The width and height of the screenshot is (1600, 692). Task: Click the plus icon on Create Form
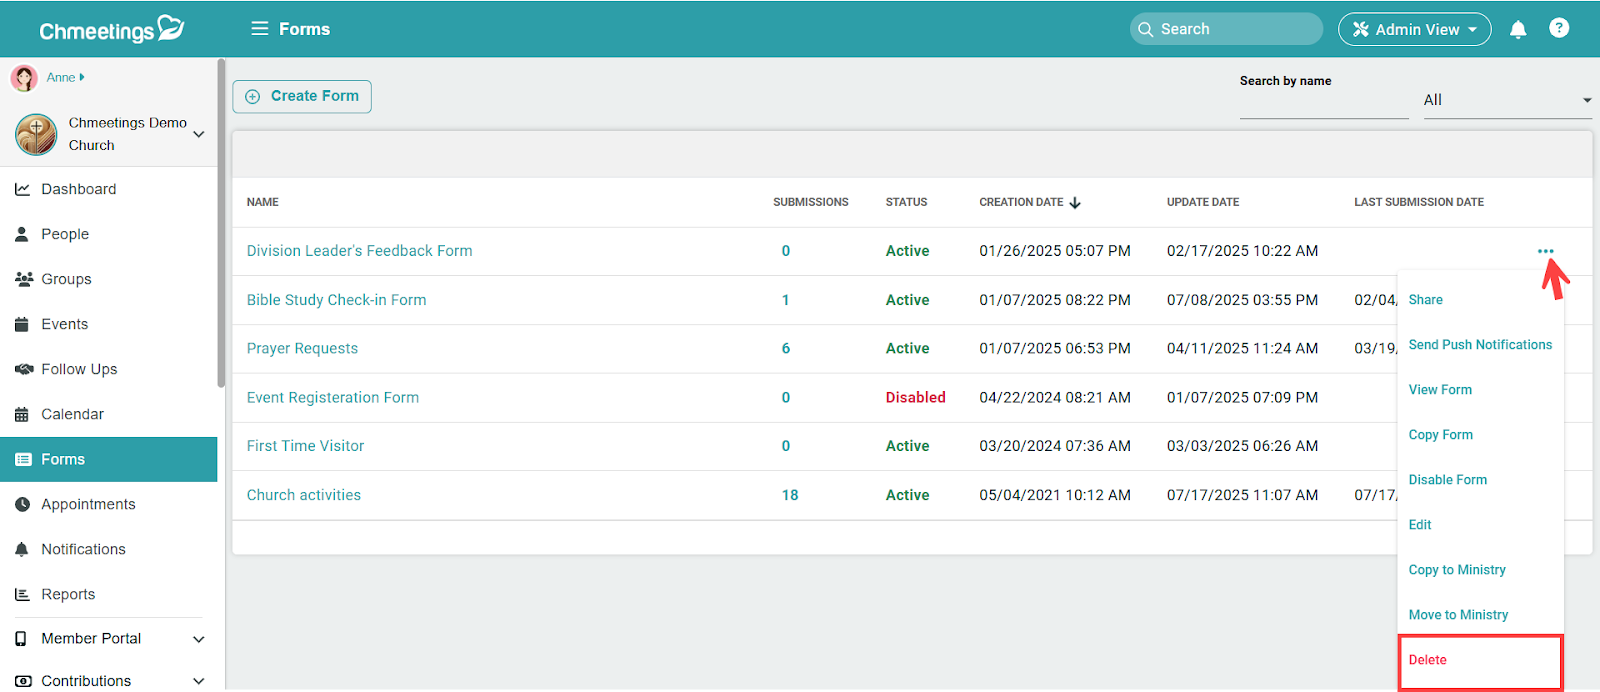253,96
